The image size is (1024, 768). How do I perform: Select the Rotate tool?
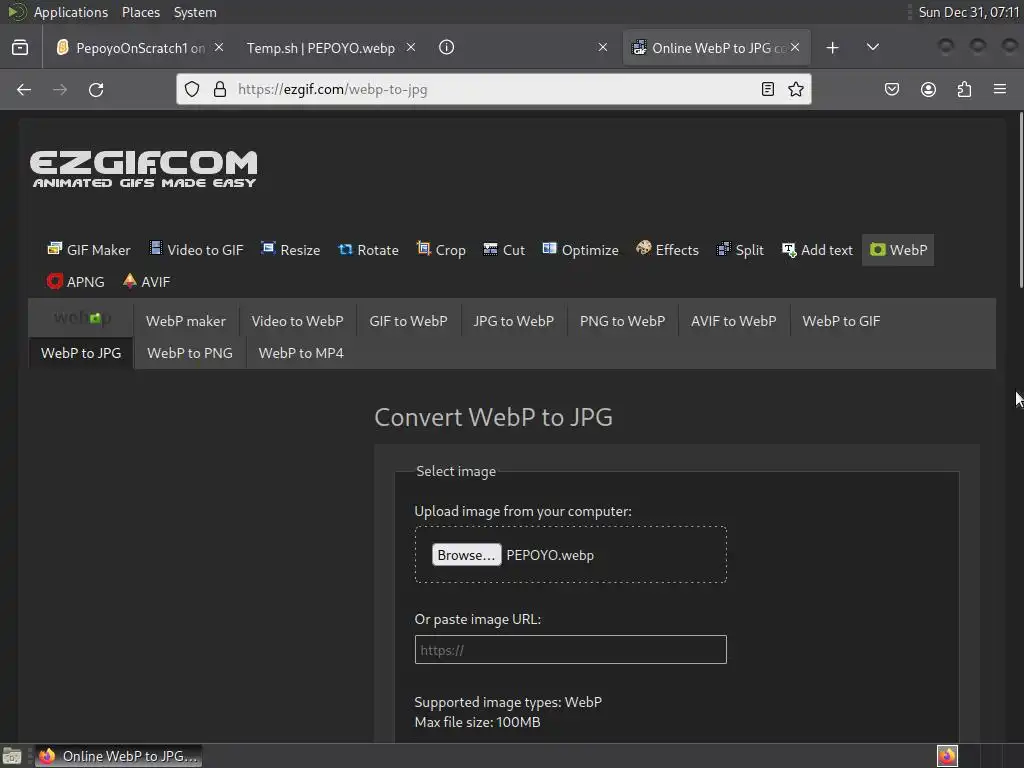(368, 250)
